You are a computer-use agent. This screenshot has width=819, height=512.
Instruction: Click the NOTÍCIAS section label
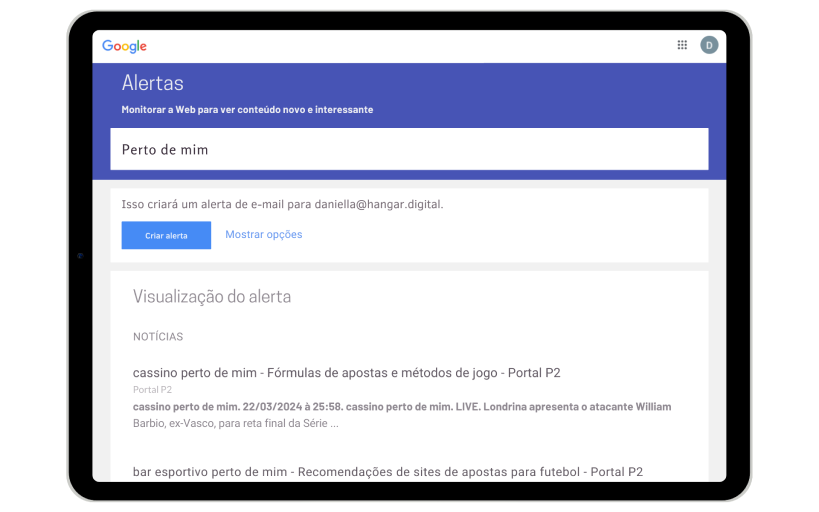coord(158,337)
